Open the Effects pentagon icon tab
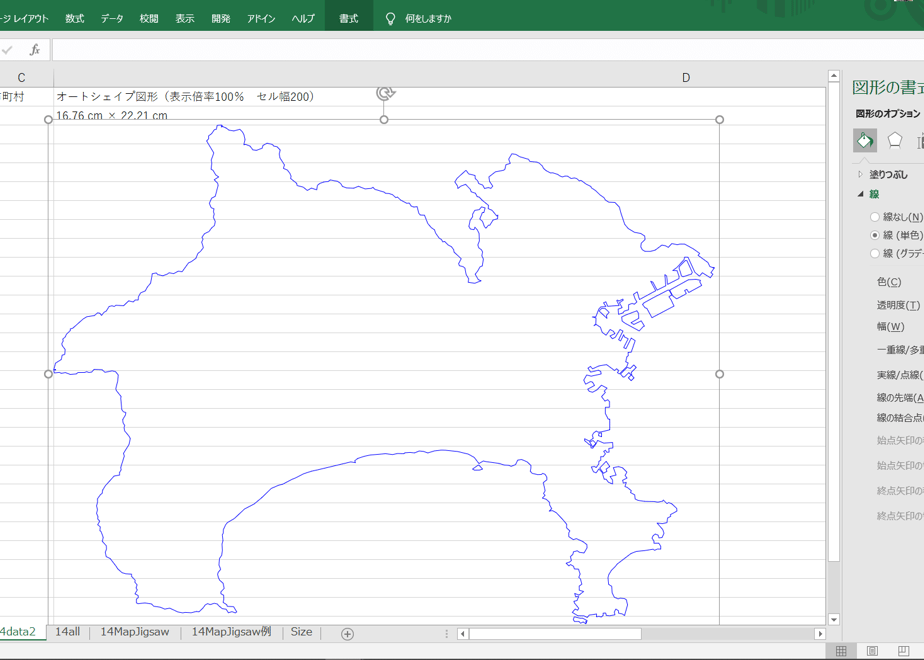This screenshot has height=660, width=924. [895, 140]
